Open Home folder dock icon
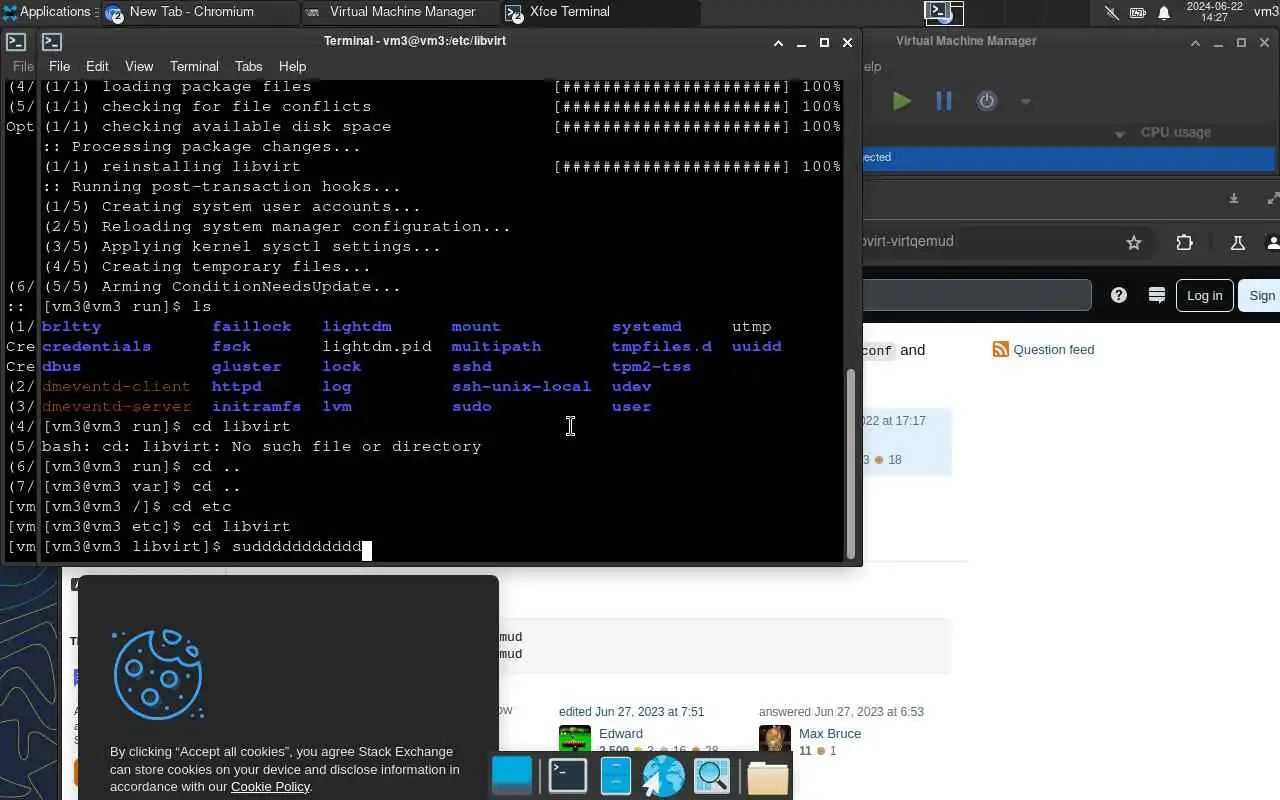 pyautogui.click(x=768, y=776)
